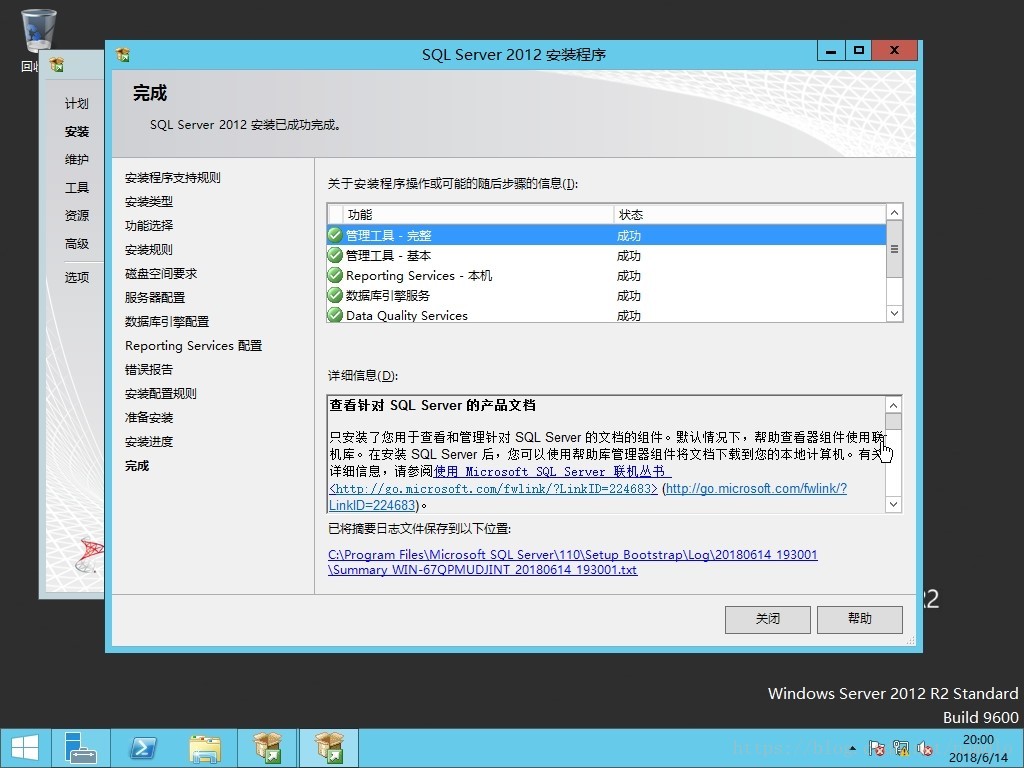Image resolution: width=1024 pixels, height=768 pixels.
Task: Select the 数据库引擎服务 row
Action: [607, 295]
